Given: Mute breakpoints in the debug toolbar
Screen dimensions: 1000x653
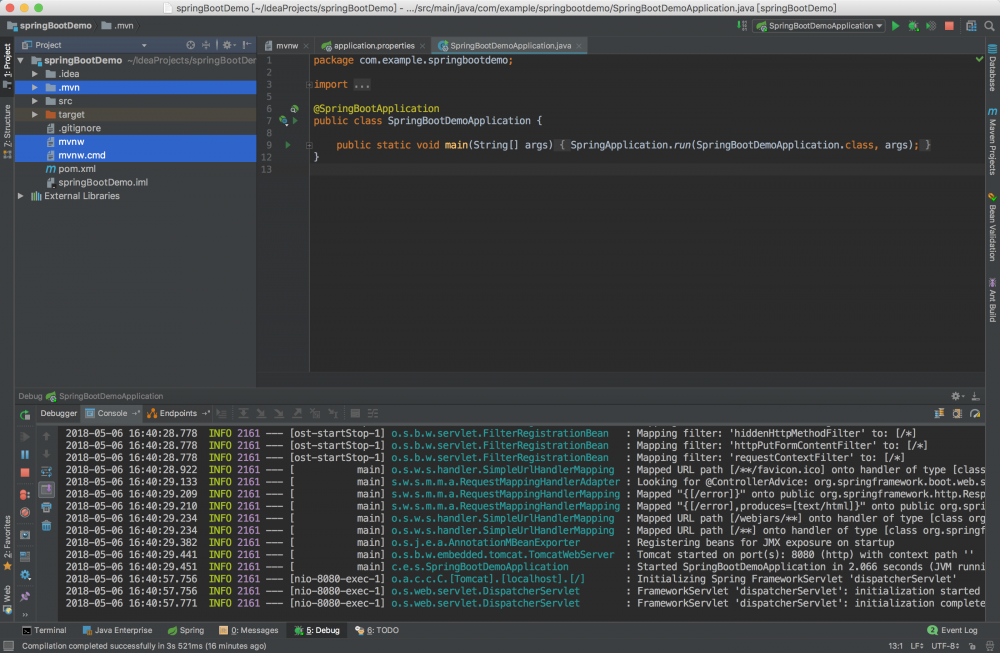Looking at the screenshot, I should [x=23, y=512].
